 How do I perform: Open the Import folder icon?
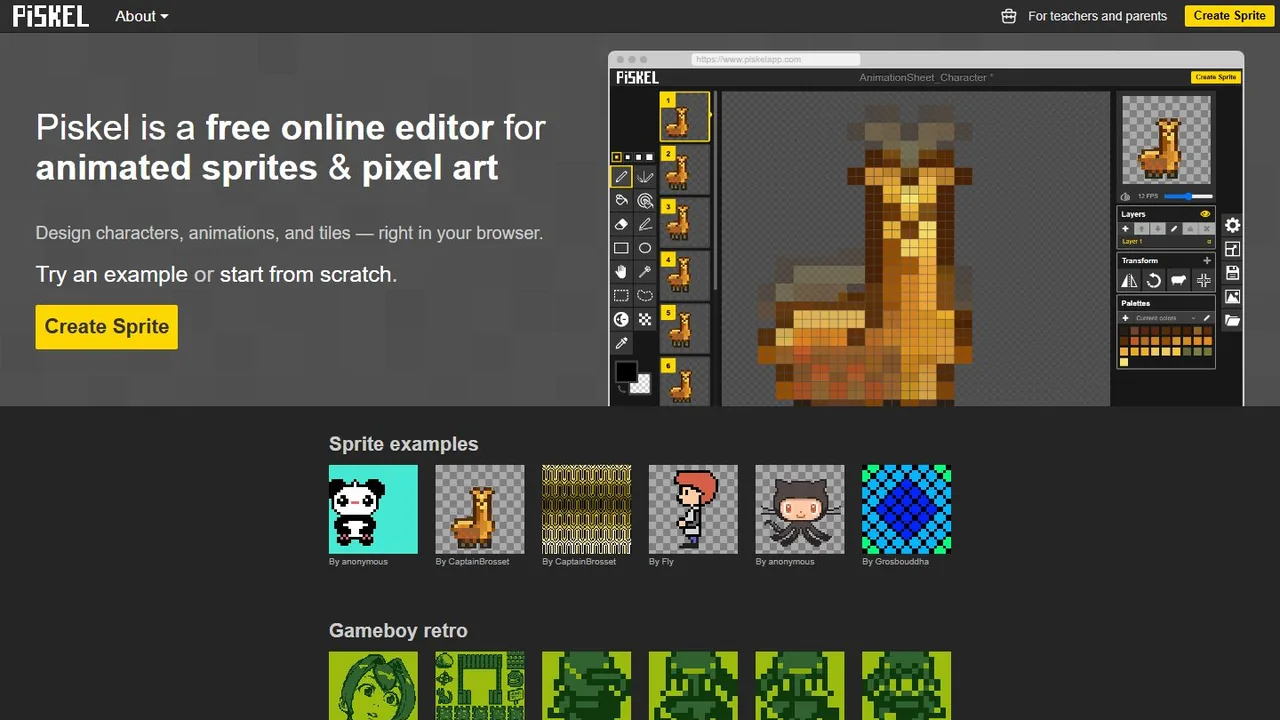1232,321
